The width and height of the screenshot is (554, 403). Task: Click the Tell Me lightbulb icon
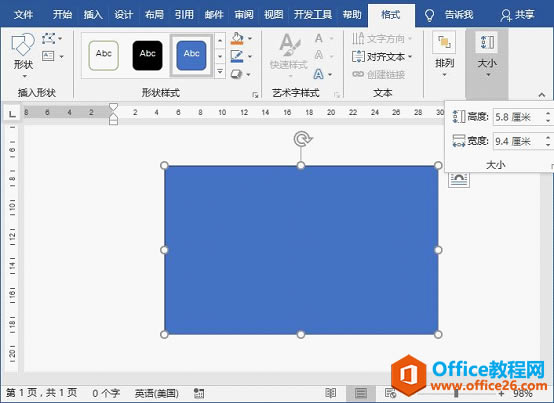(429, 15)
